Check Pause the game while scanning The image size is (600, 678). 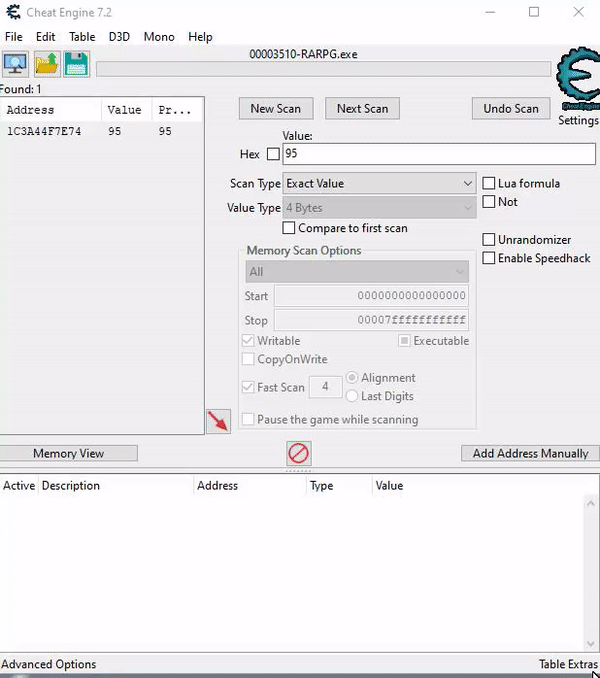click(248, 419)
